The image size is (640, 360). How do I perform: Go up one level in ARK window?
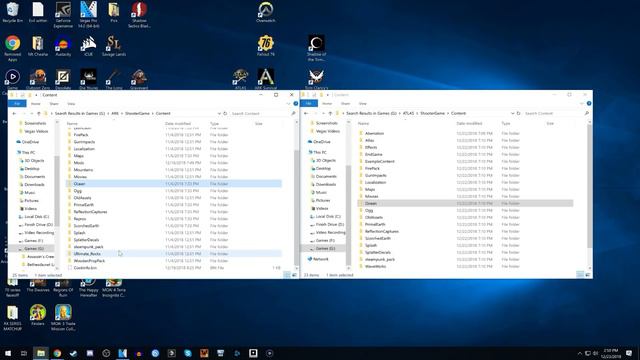39,113
